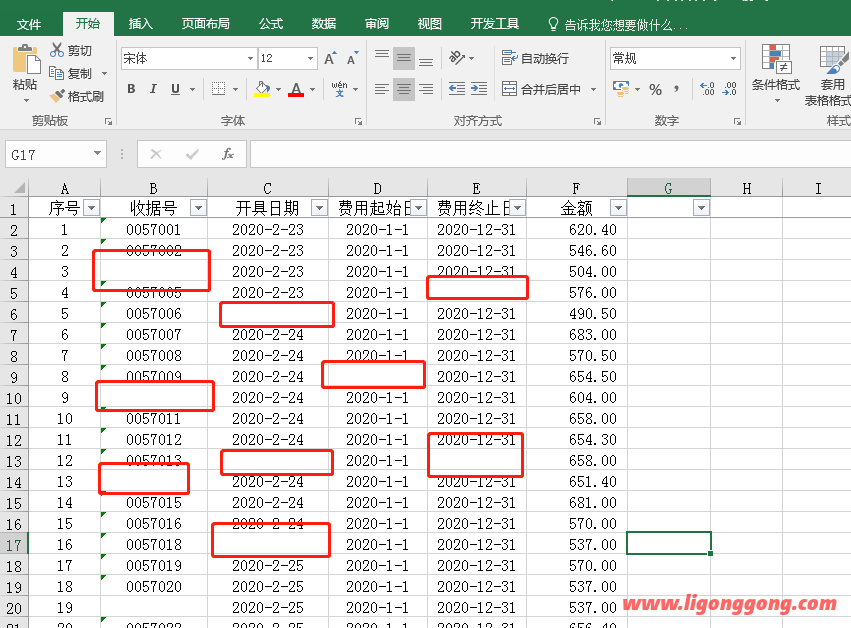Open Conditional Formatting (条件格式) menu
Screen dimensions: 851x628
tap(776, 73)
